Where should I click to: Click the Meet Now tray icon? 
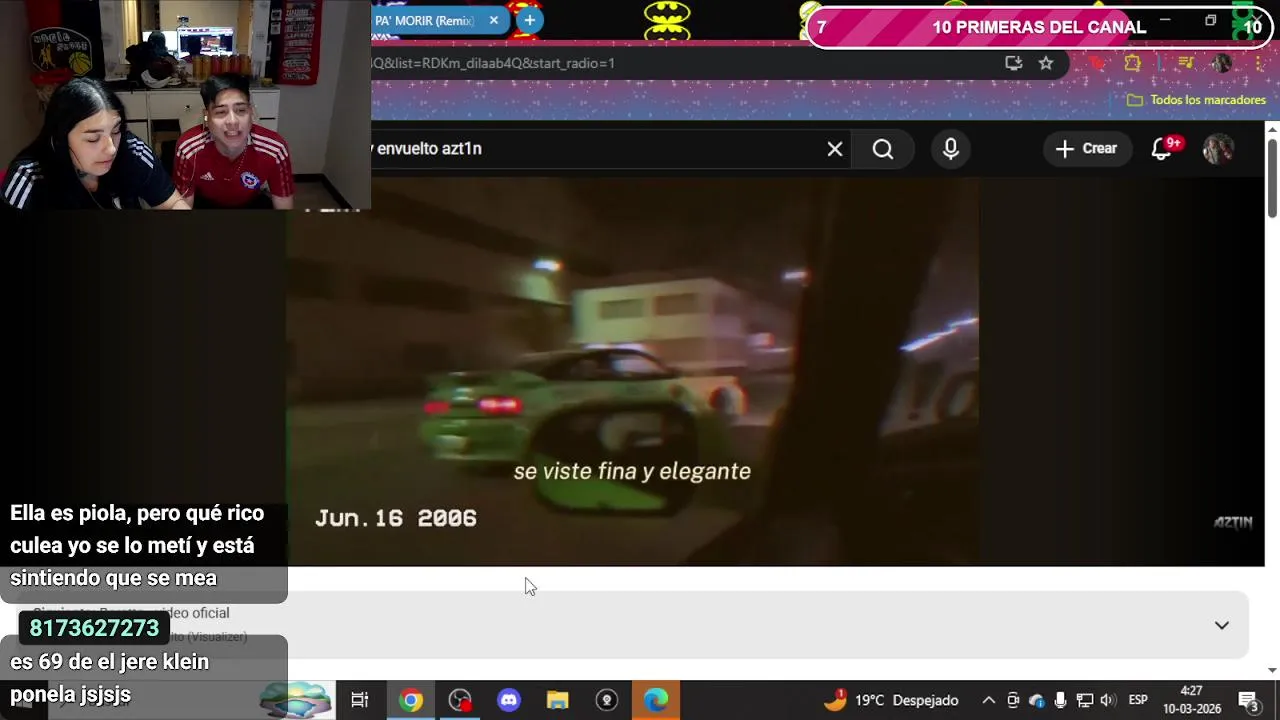pyautogui.click(x=1013, y=700)
